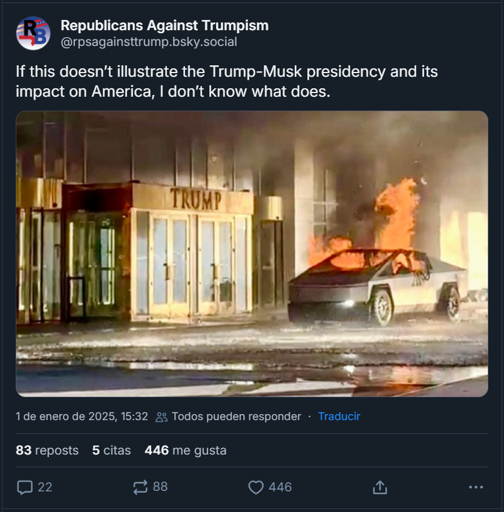This screenshot has width=504, height=512.
Task: Open the Republicans Against Trumpism profile name
Action: pyautogui.click(x=164, y=25)
